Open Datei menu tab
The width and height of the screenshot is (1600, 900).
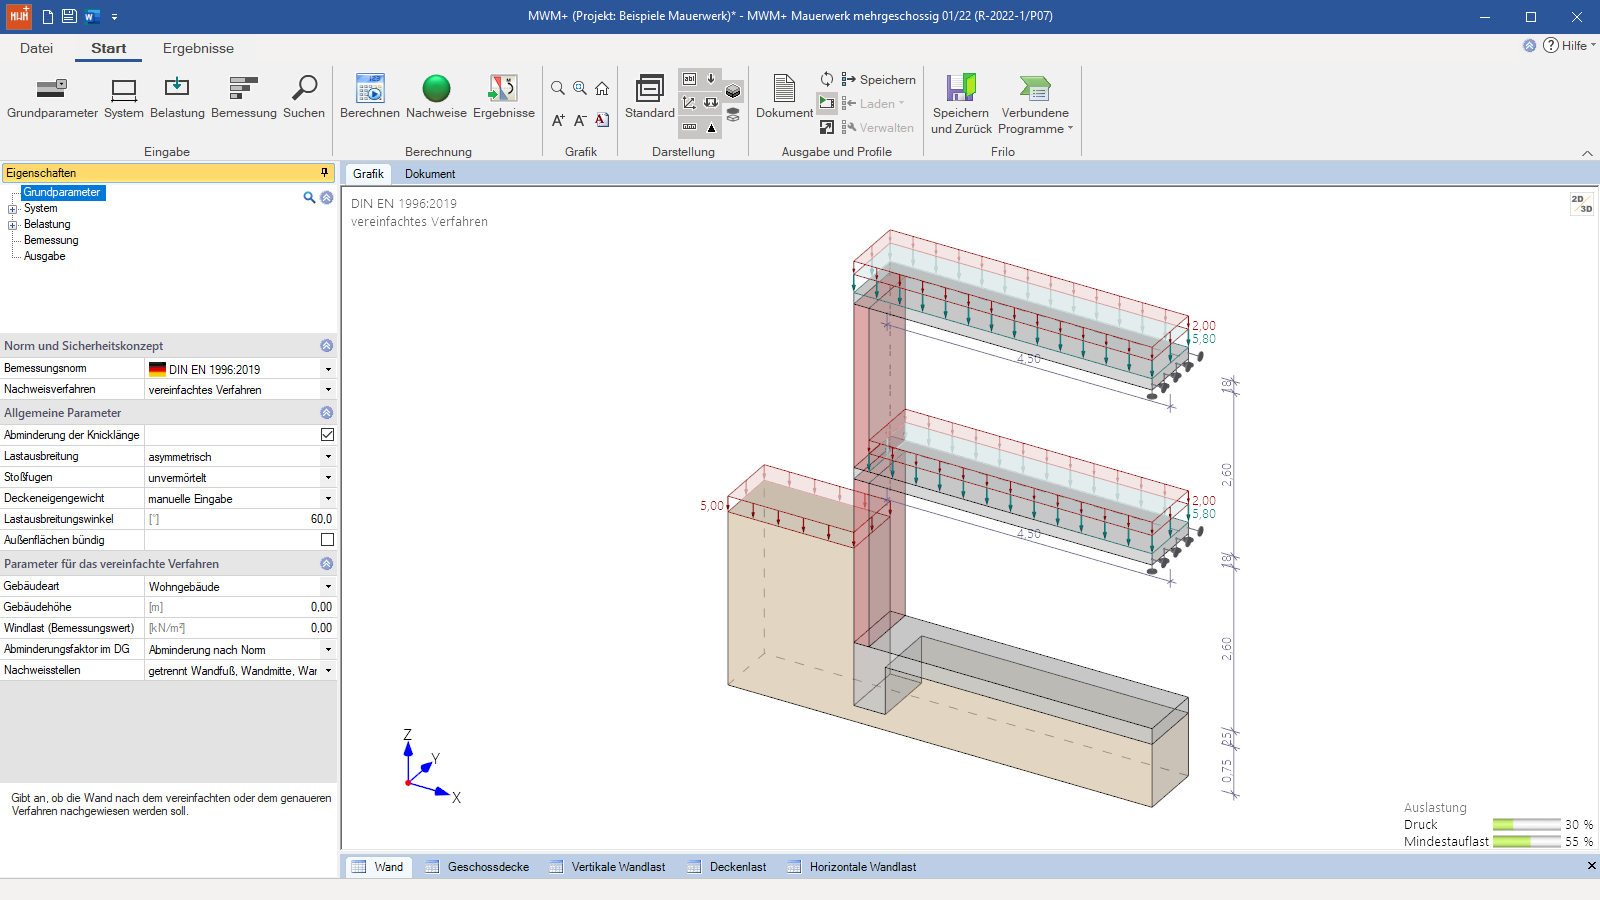pos(36,48)
